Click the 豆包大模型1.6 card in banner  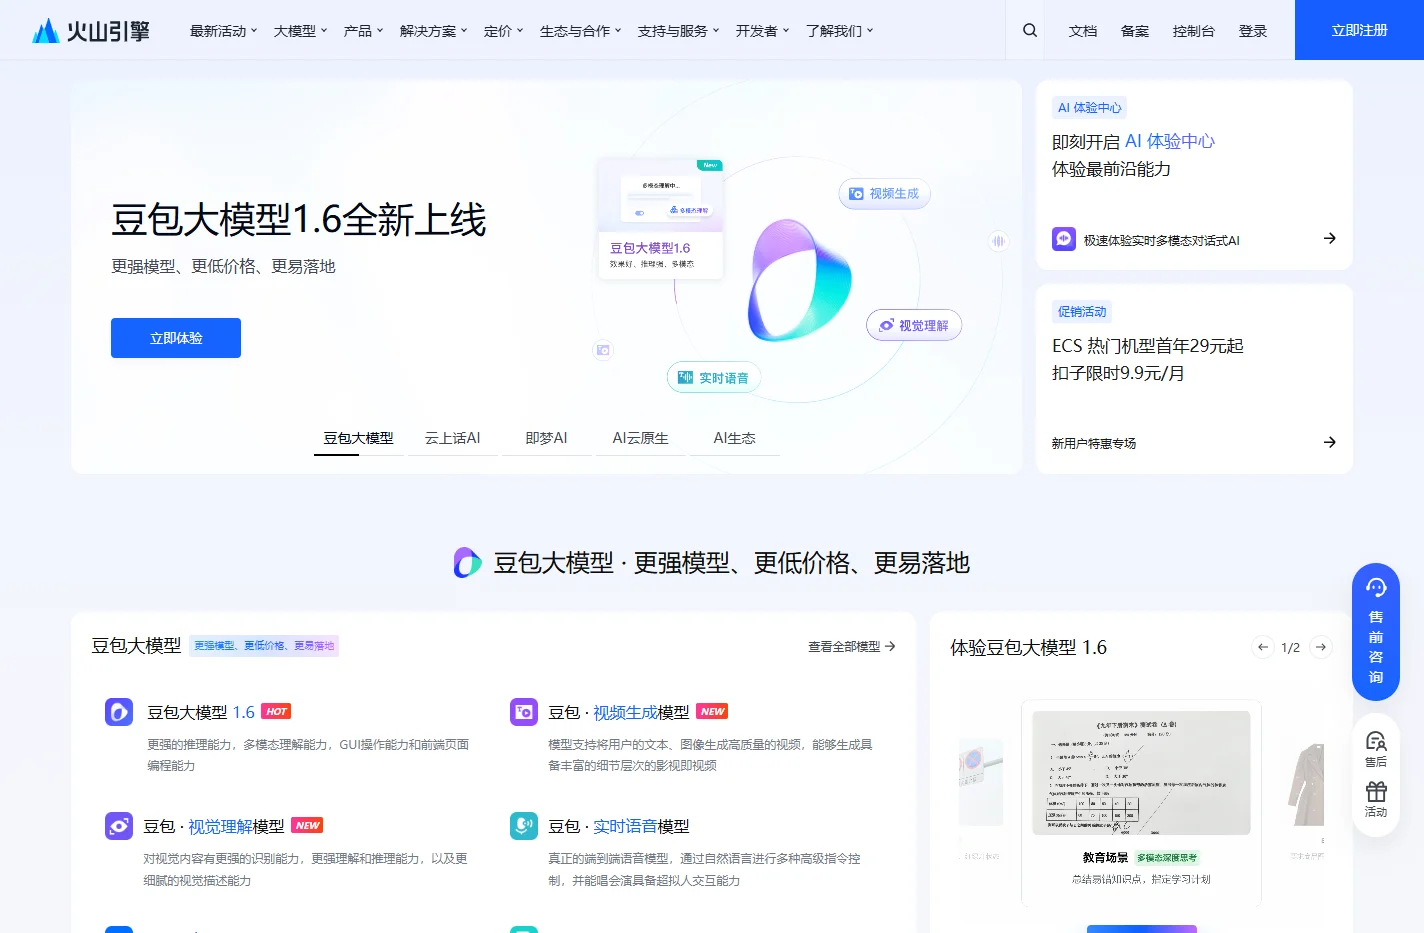pos(661,219)
